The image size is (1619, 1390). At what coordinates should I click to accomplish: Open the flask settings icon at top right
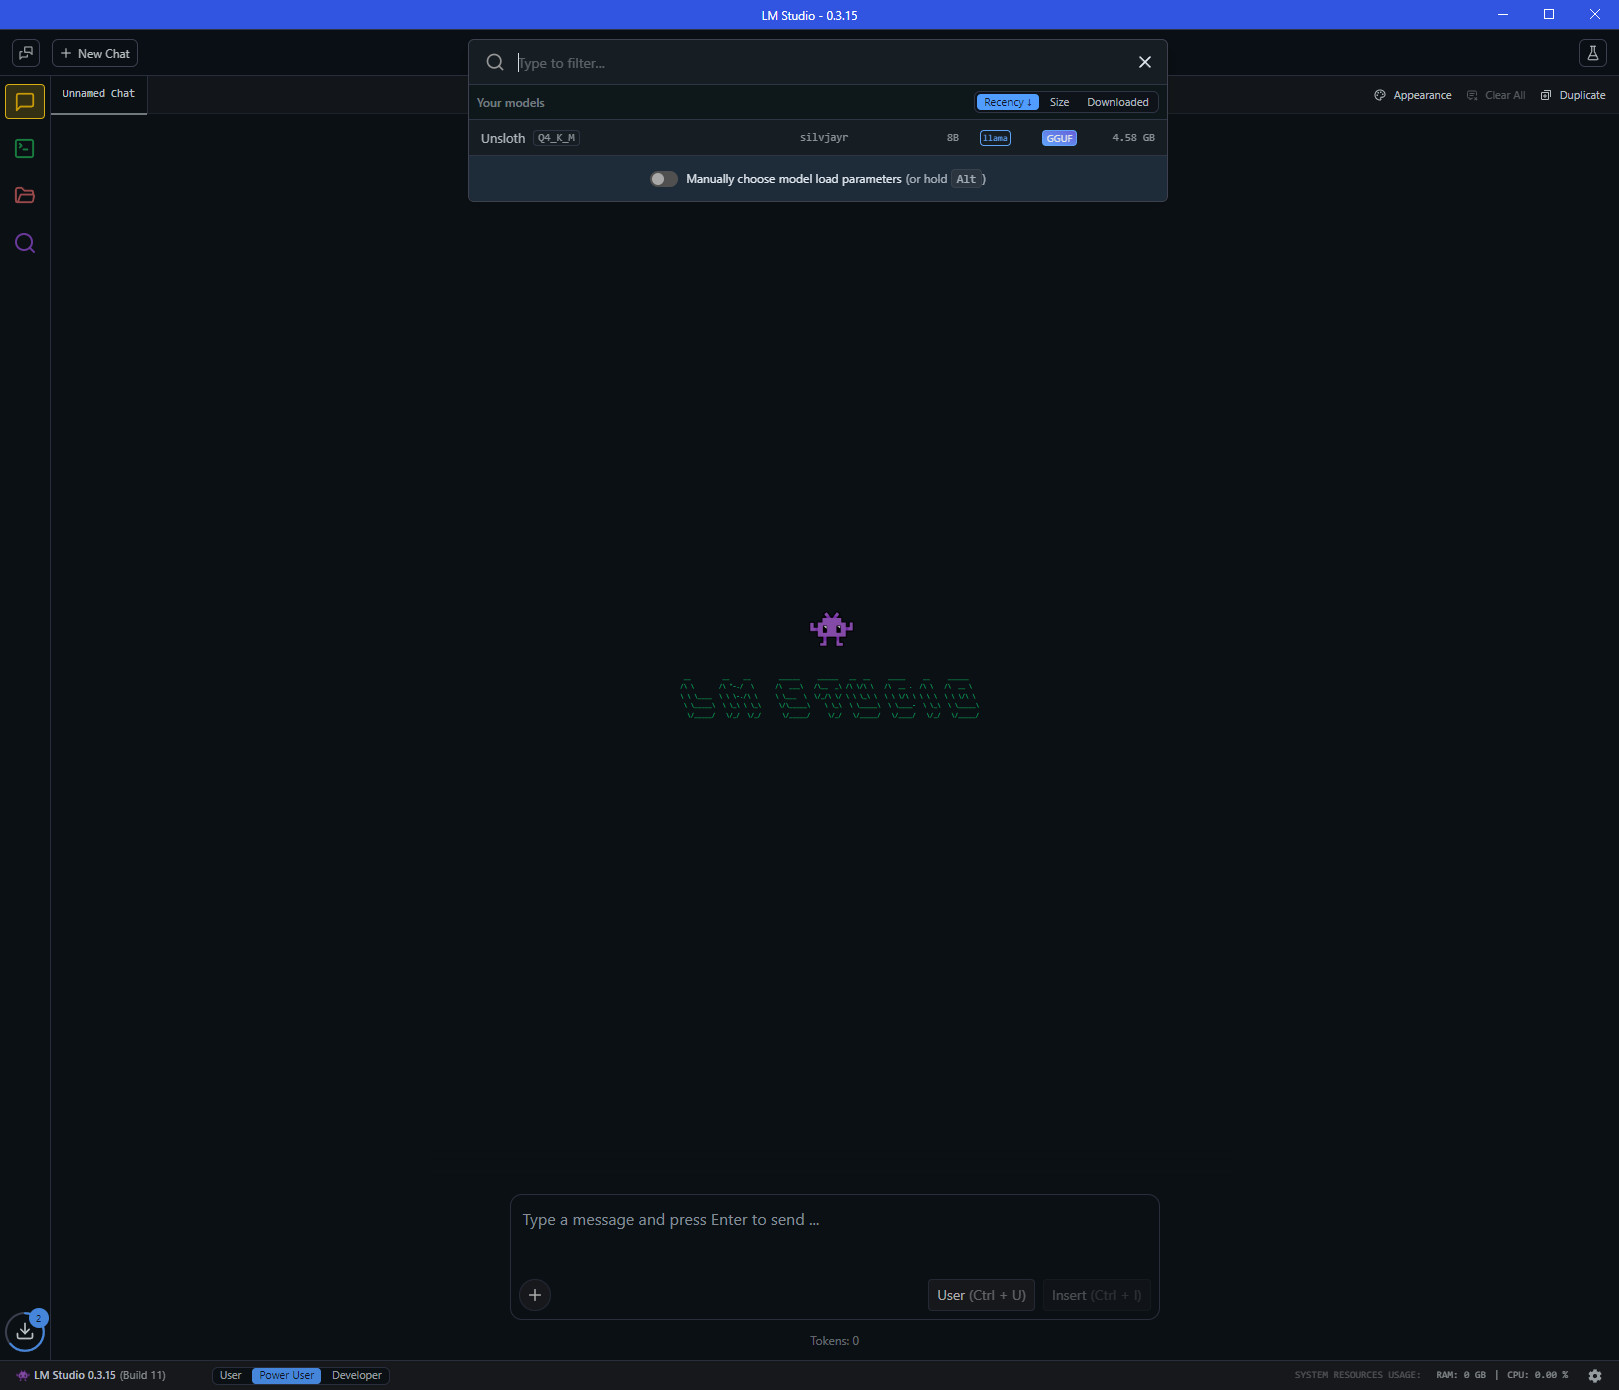1592,53
